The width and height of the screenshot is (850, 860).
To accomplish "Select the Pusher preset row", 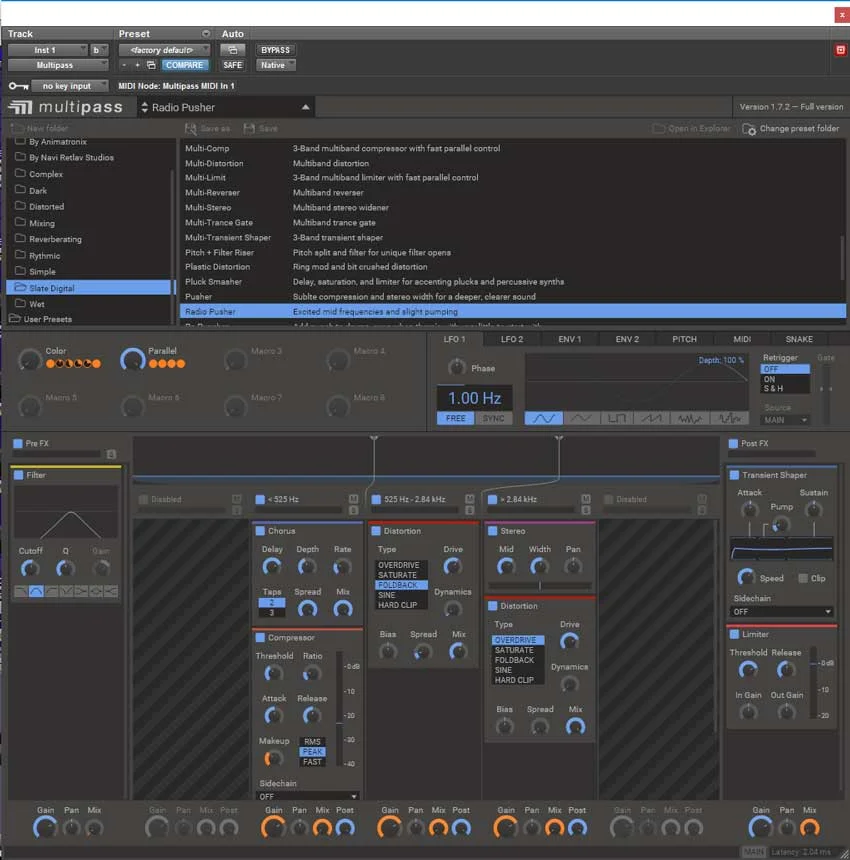I will (513, 297).
